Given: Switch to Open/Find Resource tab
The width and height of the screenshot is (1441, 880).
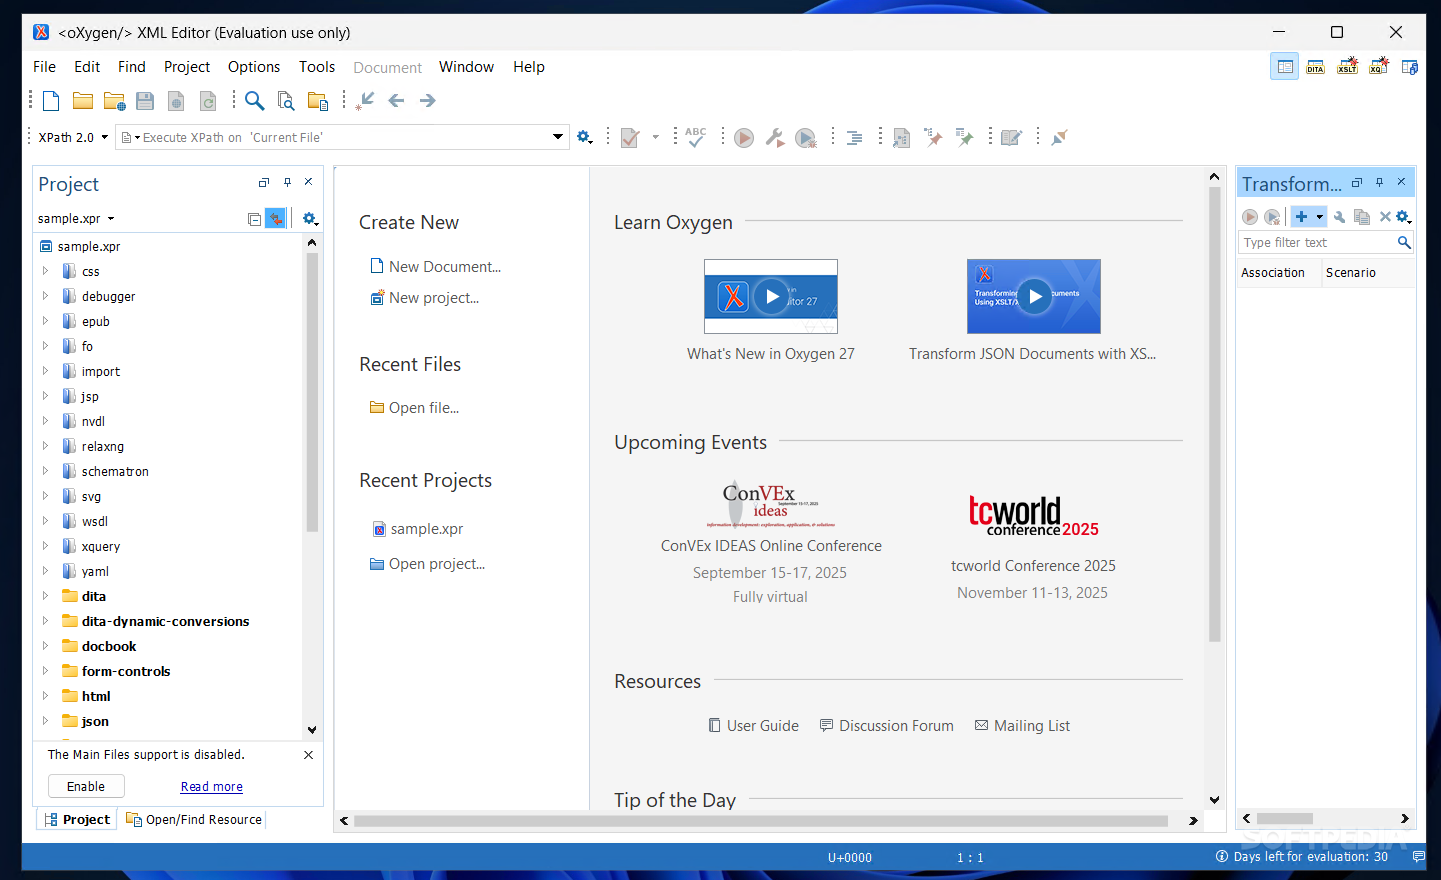Looking at the screenshot, I should [x=194, y=819].
